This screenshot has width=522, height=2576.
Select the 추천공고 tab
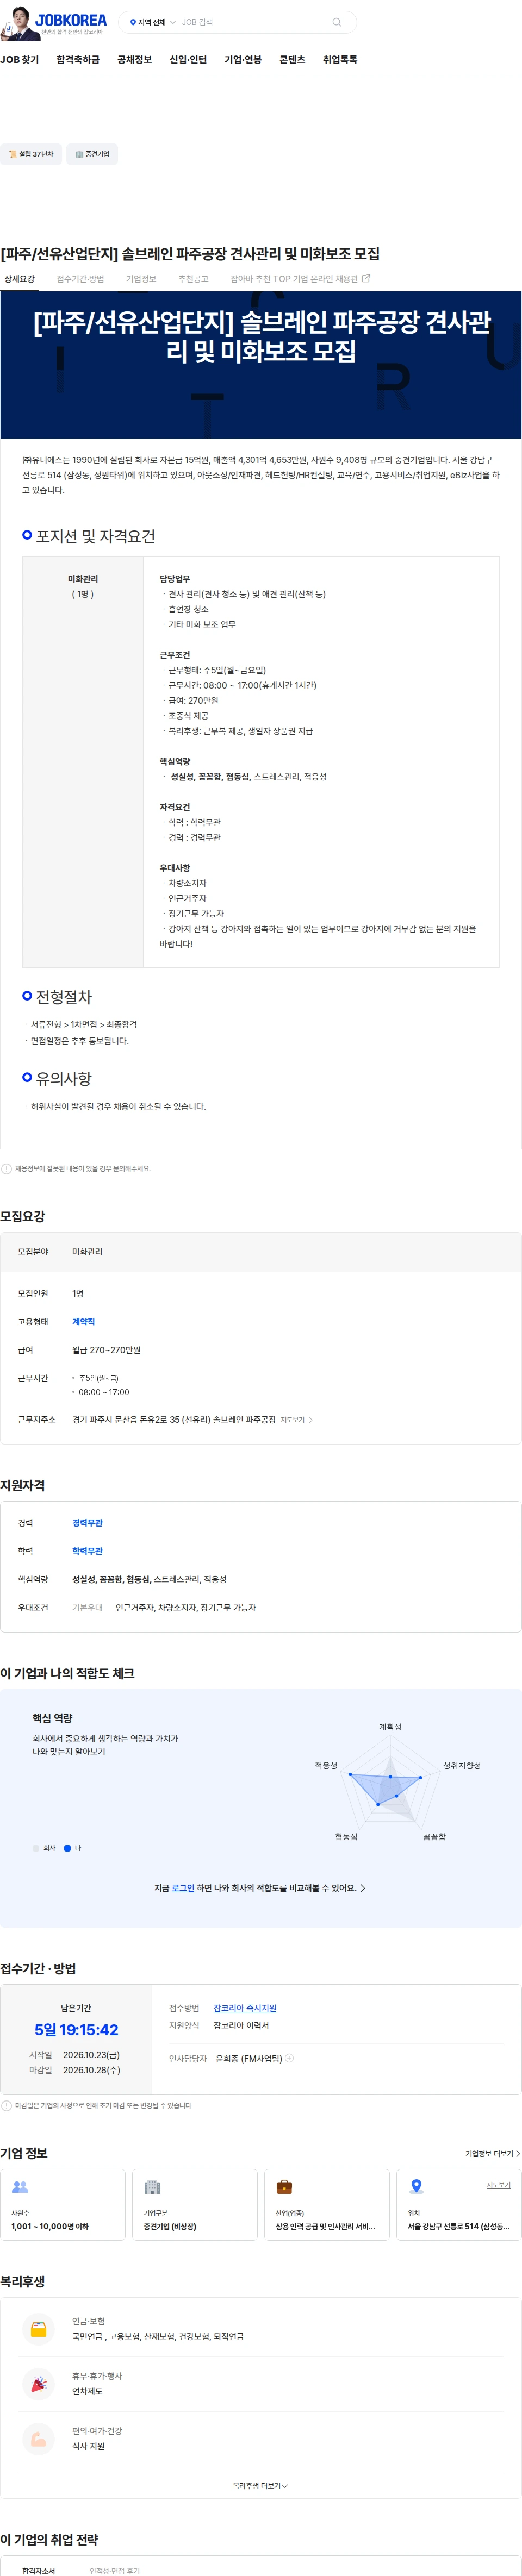tap(193, 279)
